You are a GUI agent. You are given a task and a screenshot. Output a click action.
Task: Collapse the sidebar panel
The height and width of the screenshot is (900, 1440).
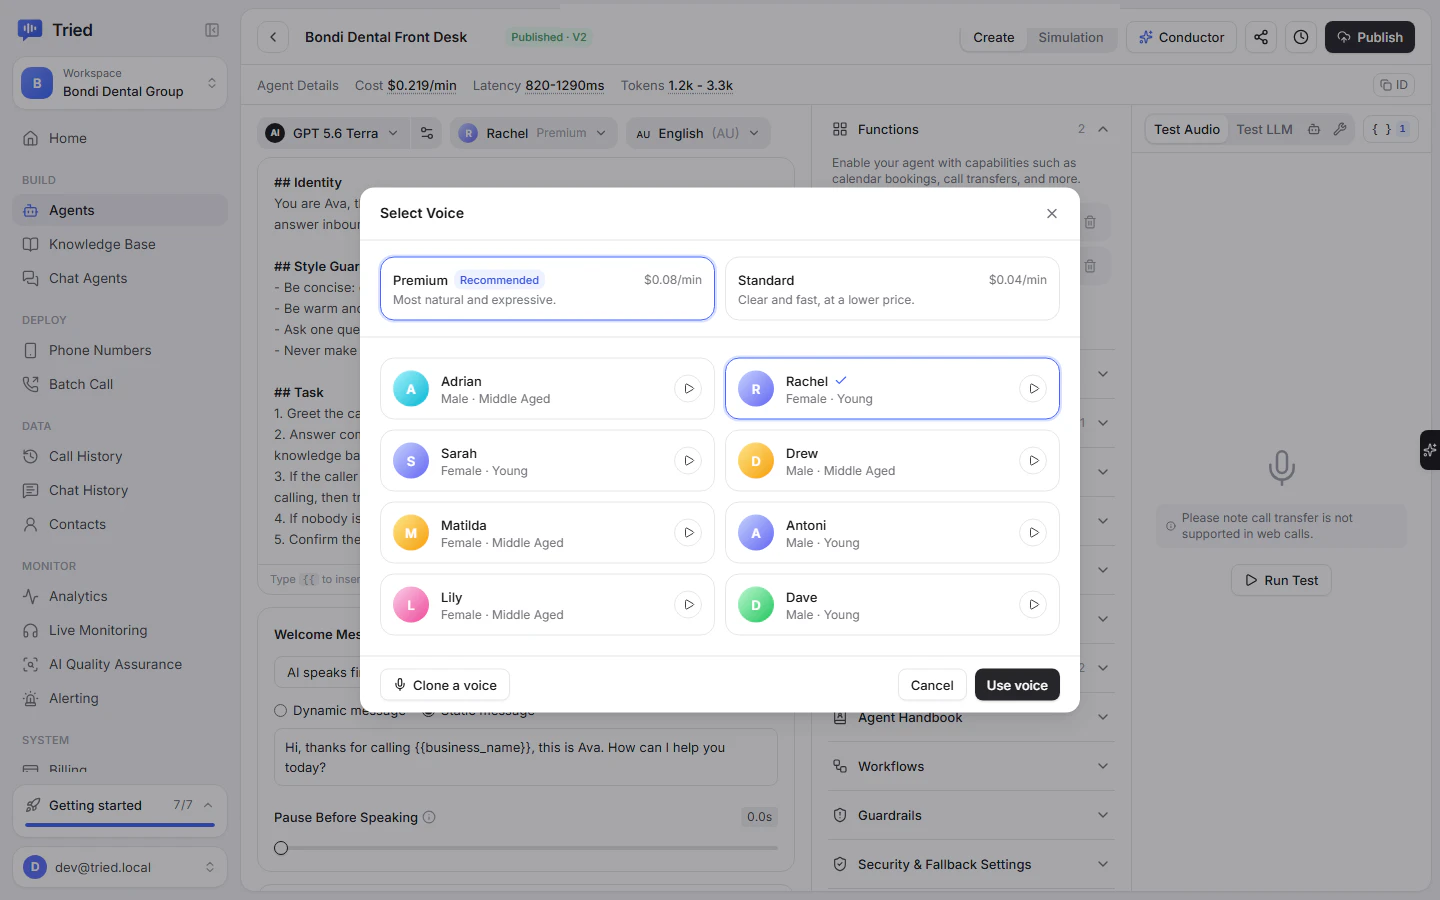tap(212, 30)
